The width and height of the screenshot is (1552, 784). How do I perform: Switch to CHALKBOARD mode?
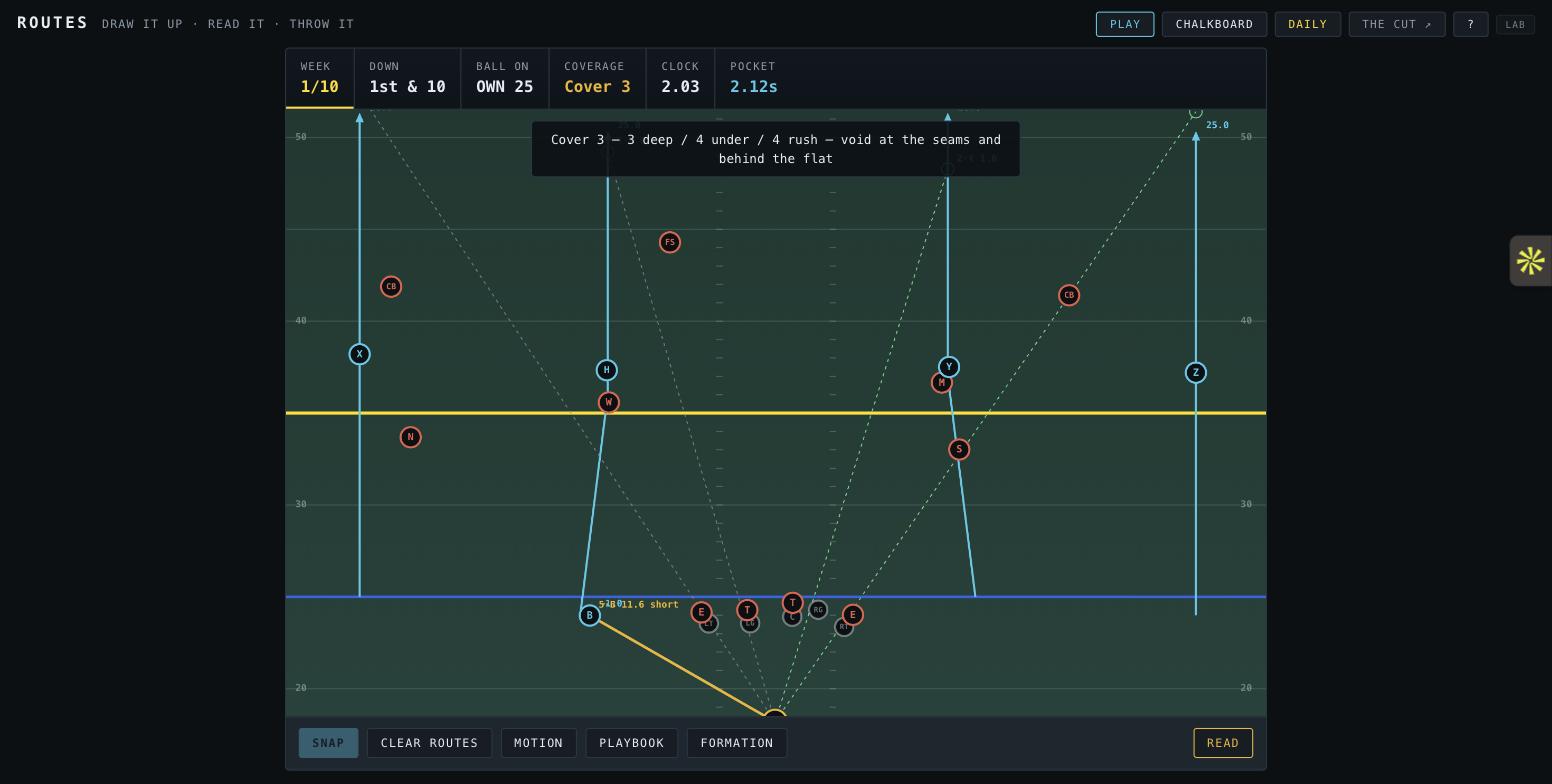[1214, 24]
